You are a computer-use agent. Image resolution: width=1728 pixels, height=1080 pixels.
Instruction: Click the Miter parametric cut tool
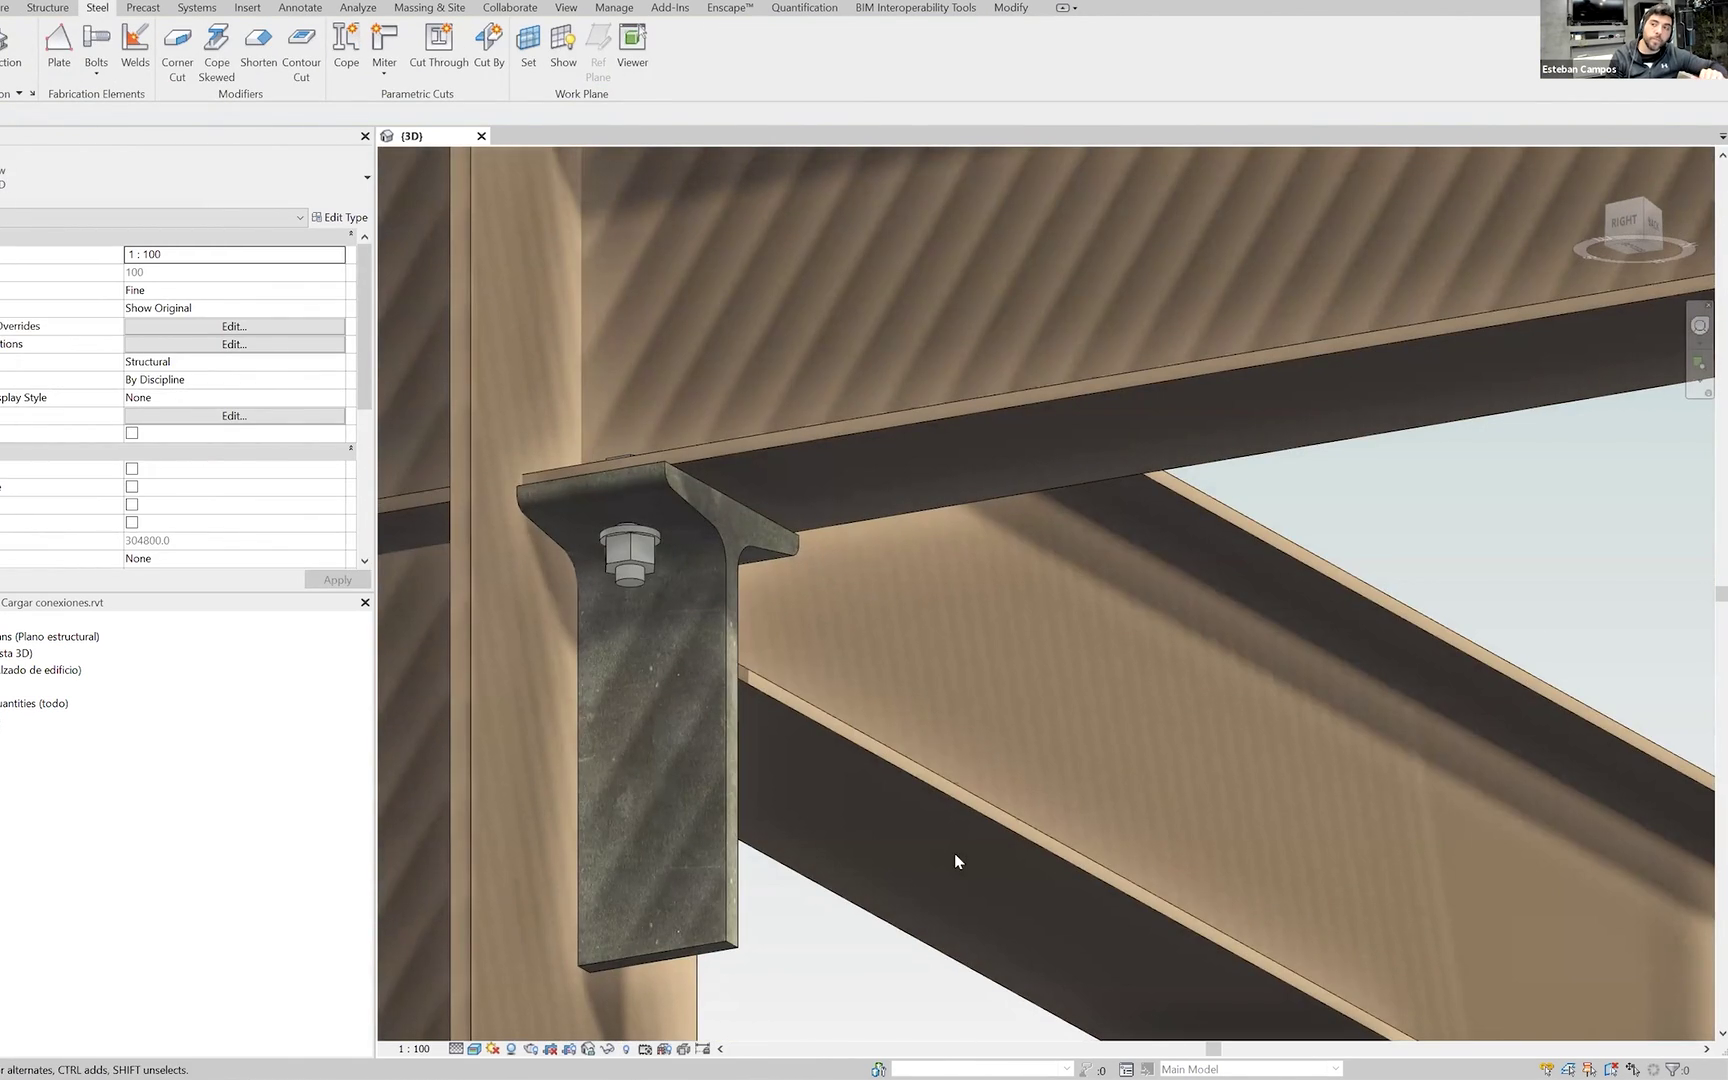point(384,40)
